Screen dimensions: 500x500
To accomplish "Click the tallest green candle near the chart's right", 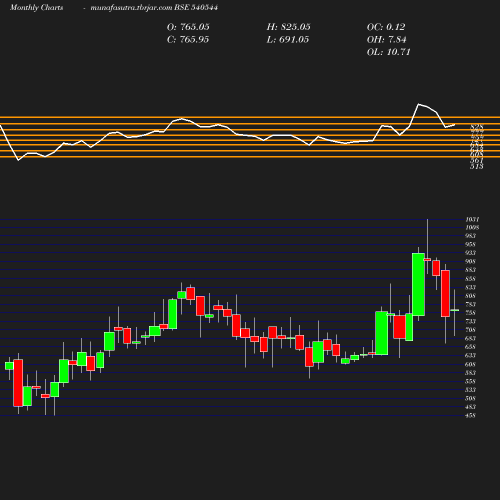I will [418, 284].
